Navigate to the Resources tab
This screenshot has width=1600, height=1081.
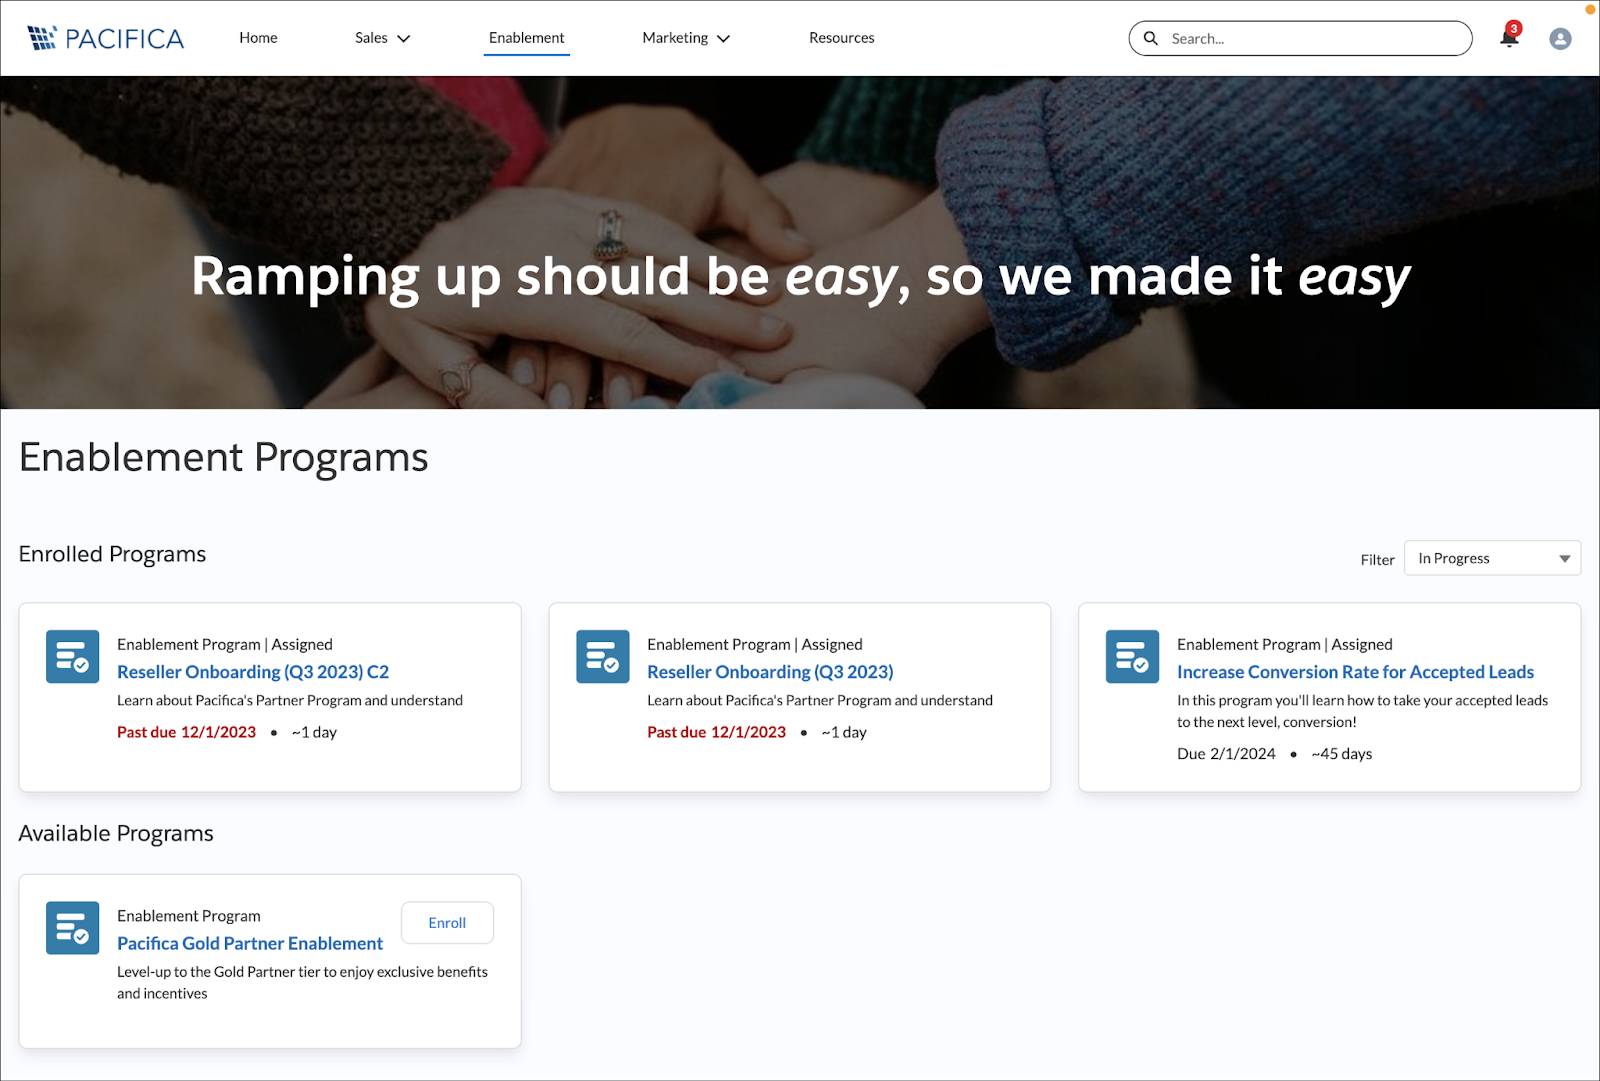842,38
